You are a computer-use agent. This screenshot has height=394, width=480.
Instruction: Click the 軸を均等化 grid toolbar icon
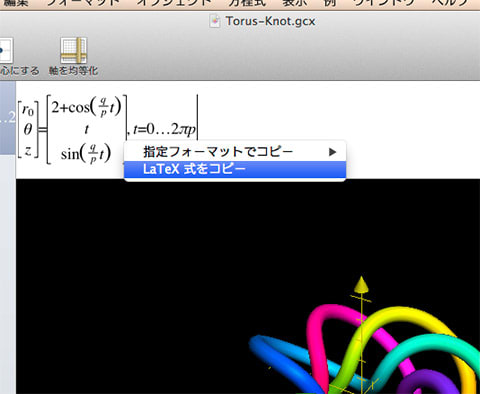click(x=74, y=50)
